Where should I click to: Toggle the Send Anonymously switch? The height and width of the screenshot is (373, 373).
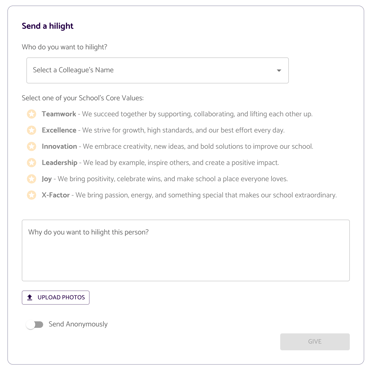(x=35, y=325)
